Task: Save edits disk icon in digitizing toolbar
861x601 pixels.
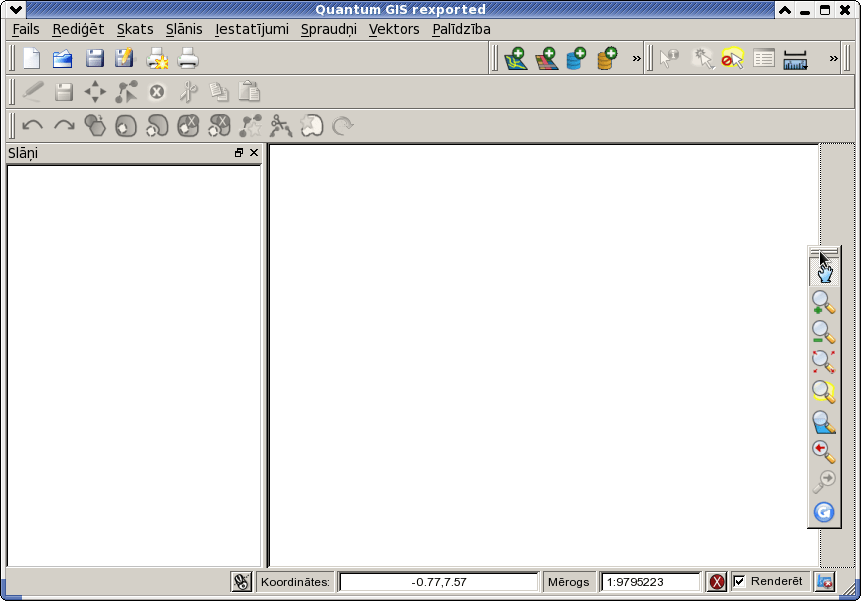Action: [64, 92]
